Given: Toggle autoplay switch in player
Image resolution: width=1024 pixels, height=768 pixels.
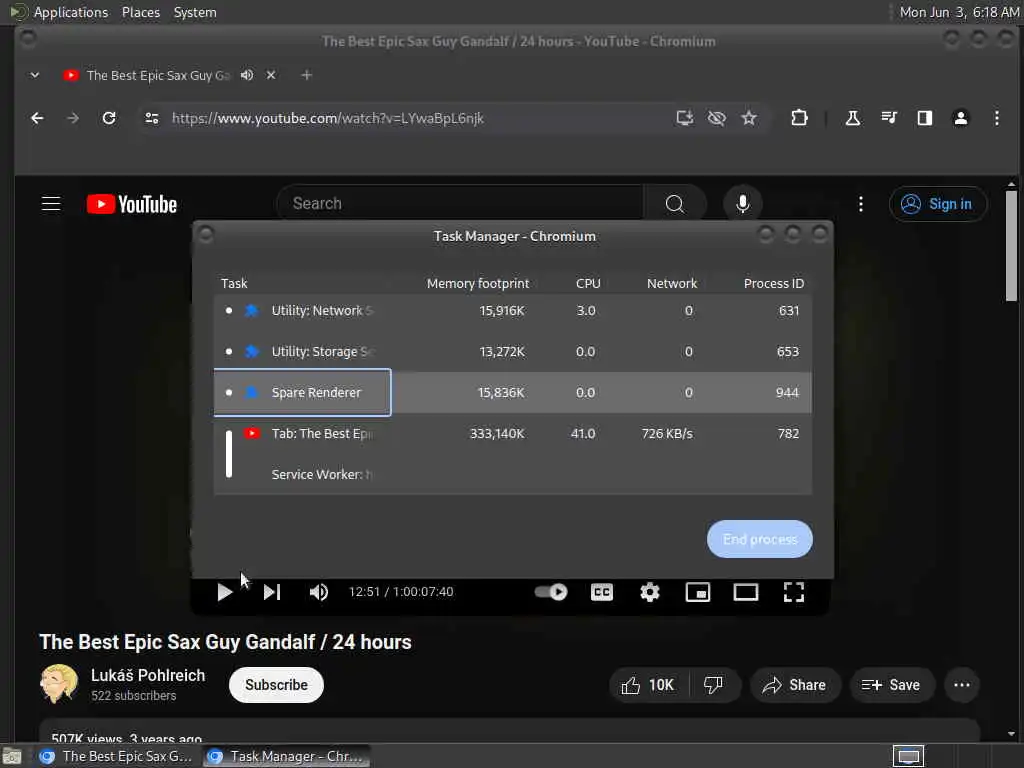Looking at the screenshot, I should click(551, 592).
